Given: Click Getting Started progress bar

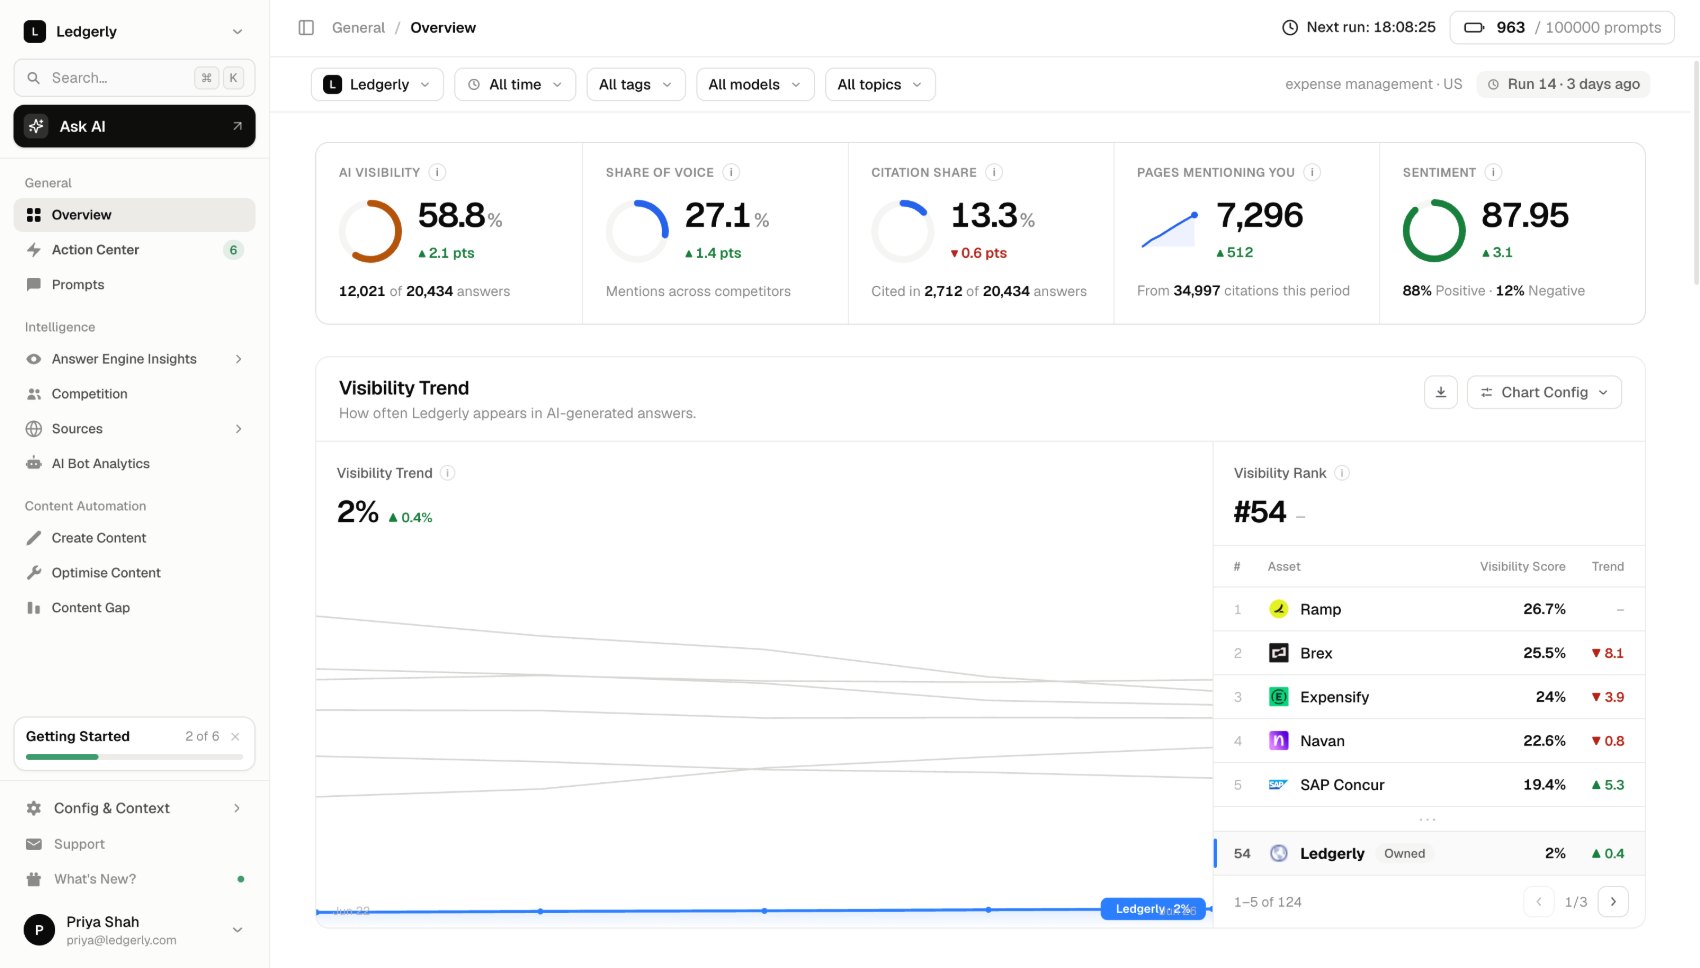Looking at the screenshot, I should 134,757.
